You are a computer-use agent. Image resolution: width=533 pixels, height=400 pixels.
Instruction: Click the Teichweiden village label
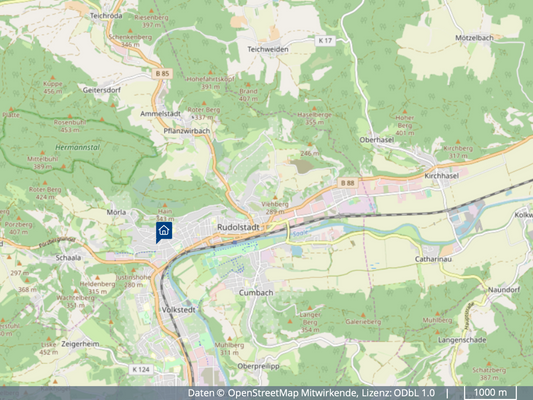pyautogui.click(x=268, y=49)
